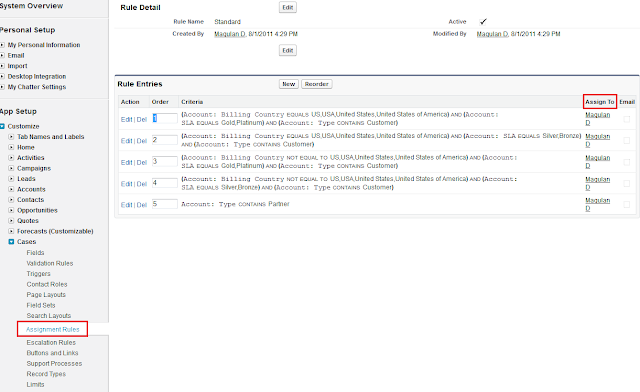Expand the Leads arrow
Screen dimensions: 640x392
tap(11, 179)
